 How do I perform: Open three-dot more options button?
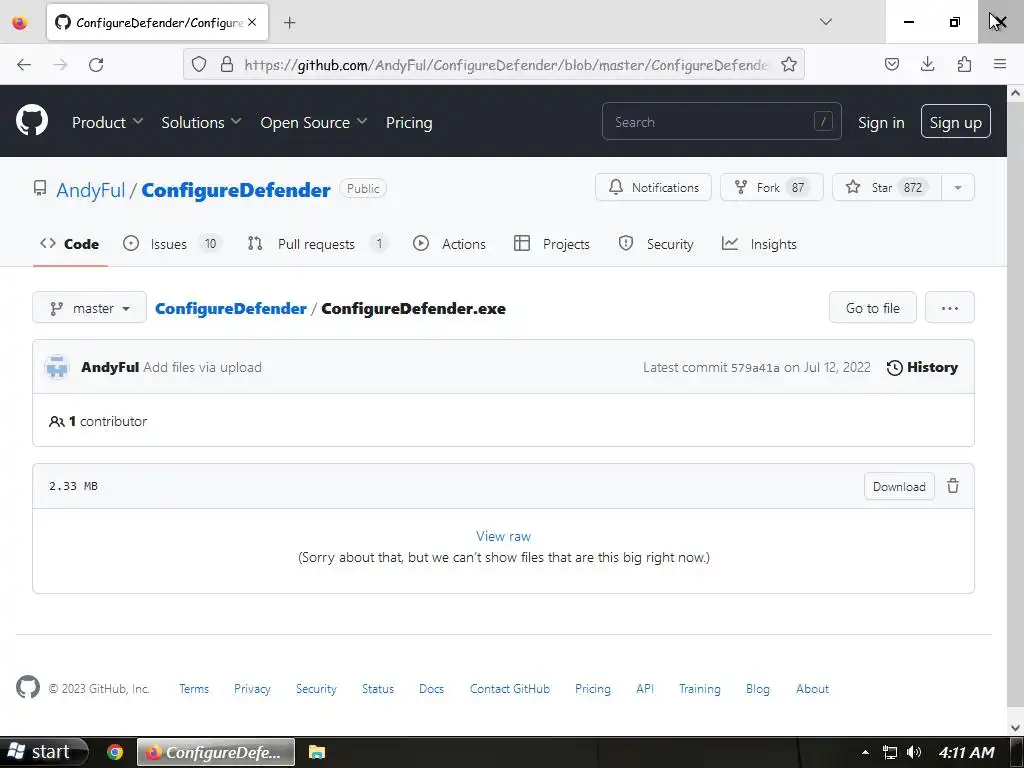(950, 308)
